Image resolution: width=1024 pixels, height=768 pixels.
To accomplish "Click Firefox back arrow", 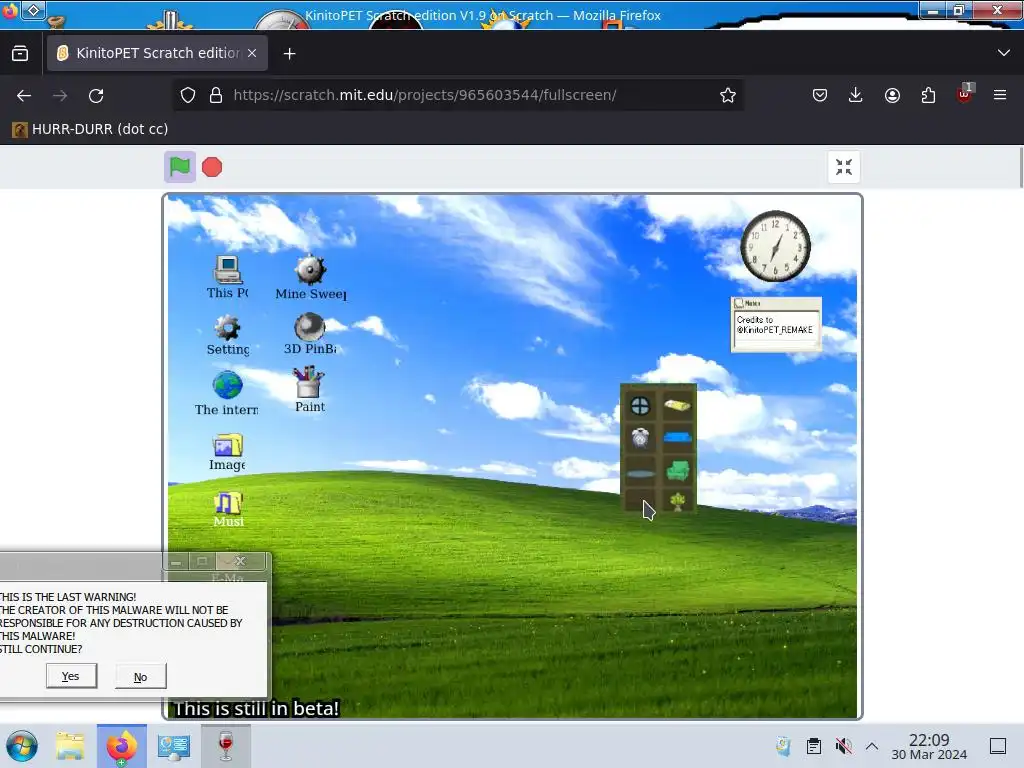I will [x=24, y=95].
